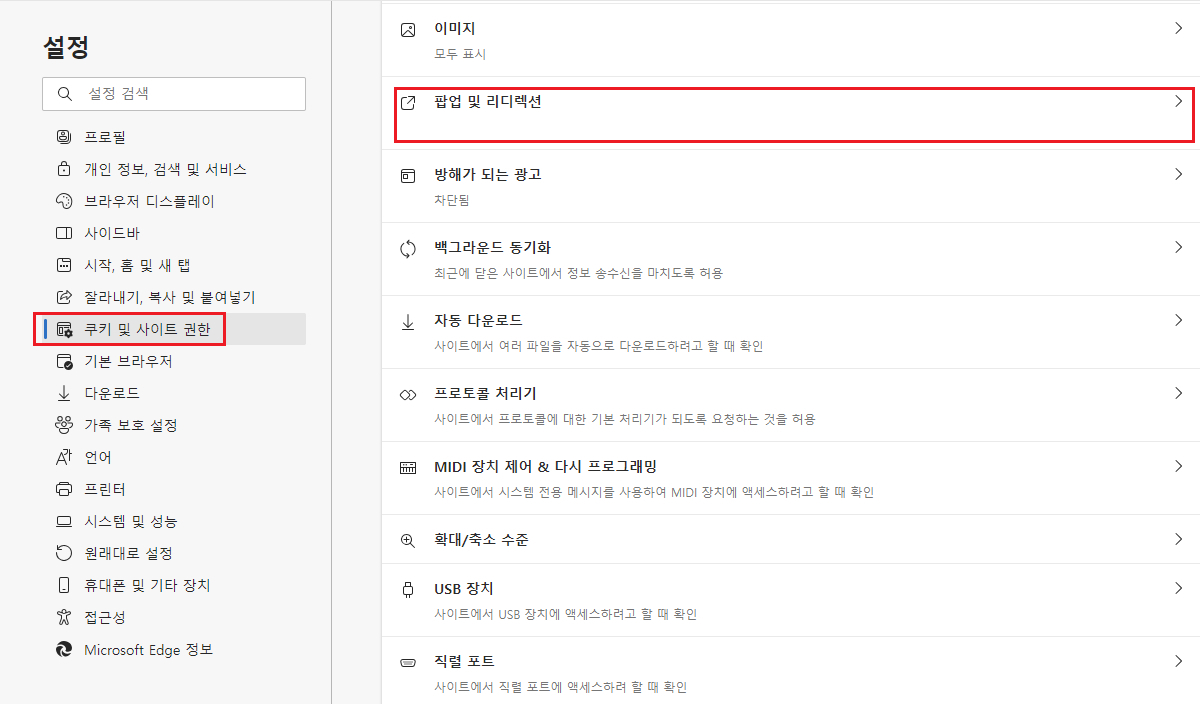1200x704 pixels.
Task: Click the background sync icon
Action: (x=408, y=249)
